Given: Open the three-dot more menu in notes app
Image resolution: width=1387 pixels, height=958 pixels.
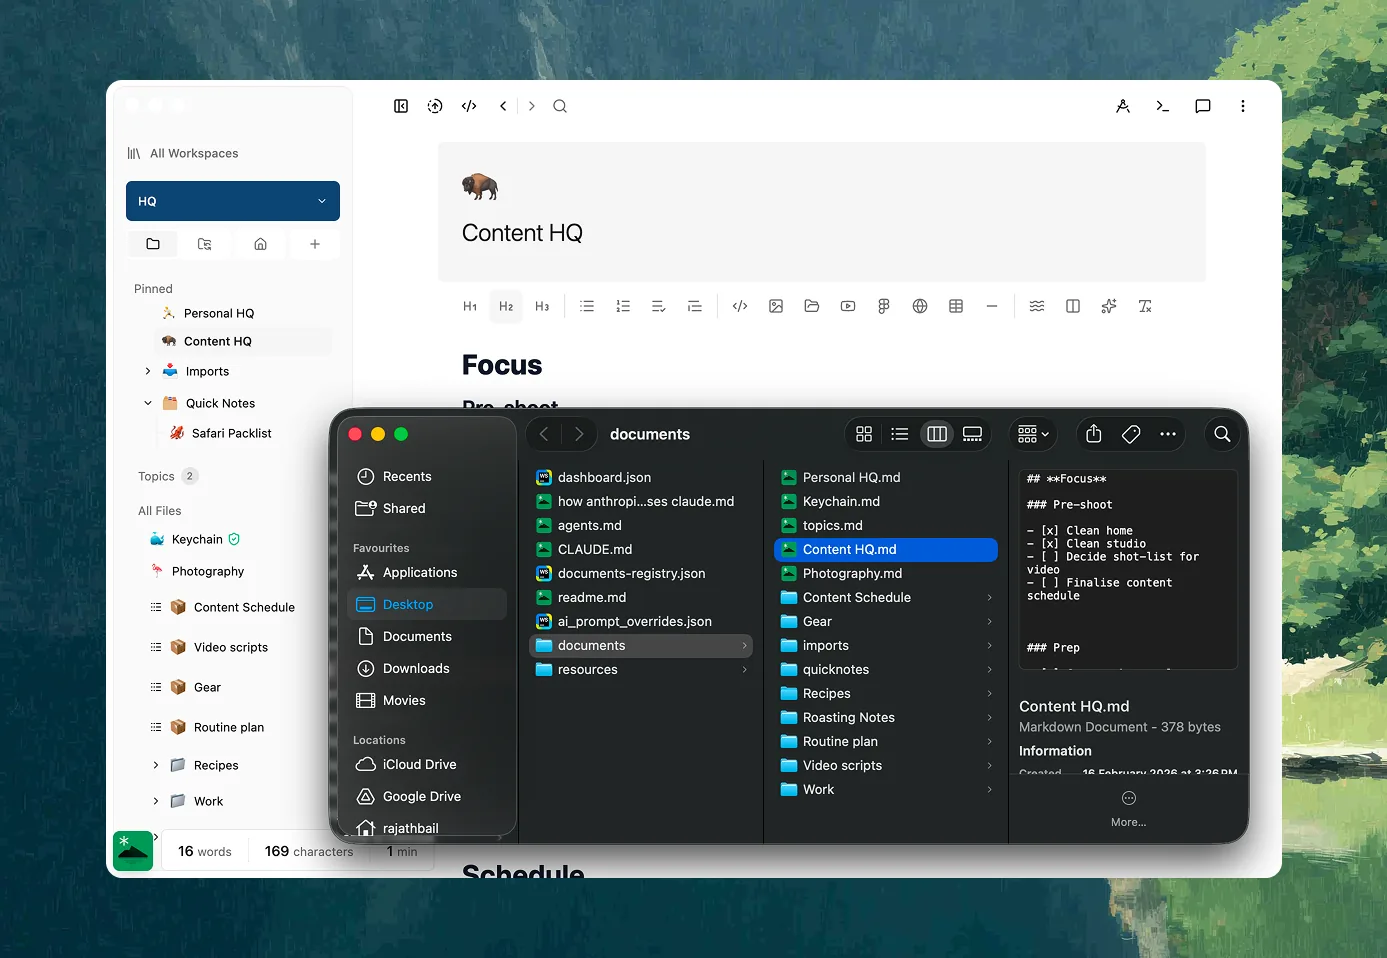Looking at the screenshot, I should pos(1243,106).
